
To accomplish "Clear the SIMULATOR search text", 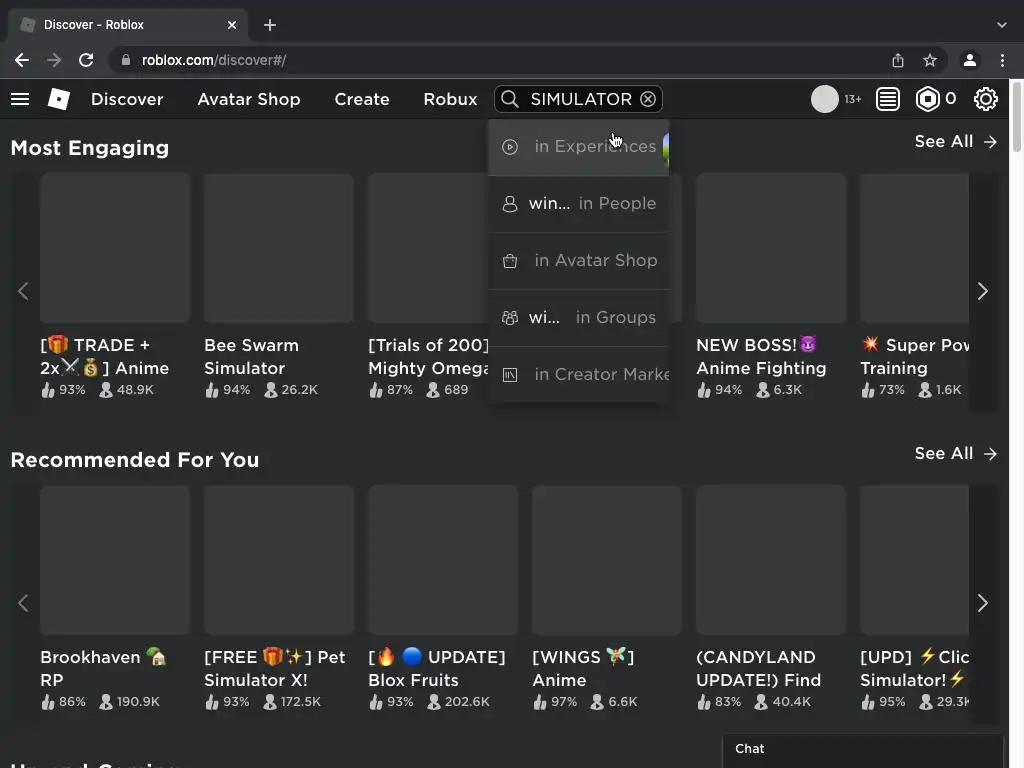I will point(648,99).
